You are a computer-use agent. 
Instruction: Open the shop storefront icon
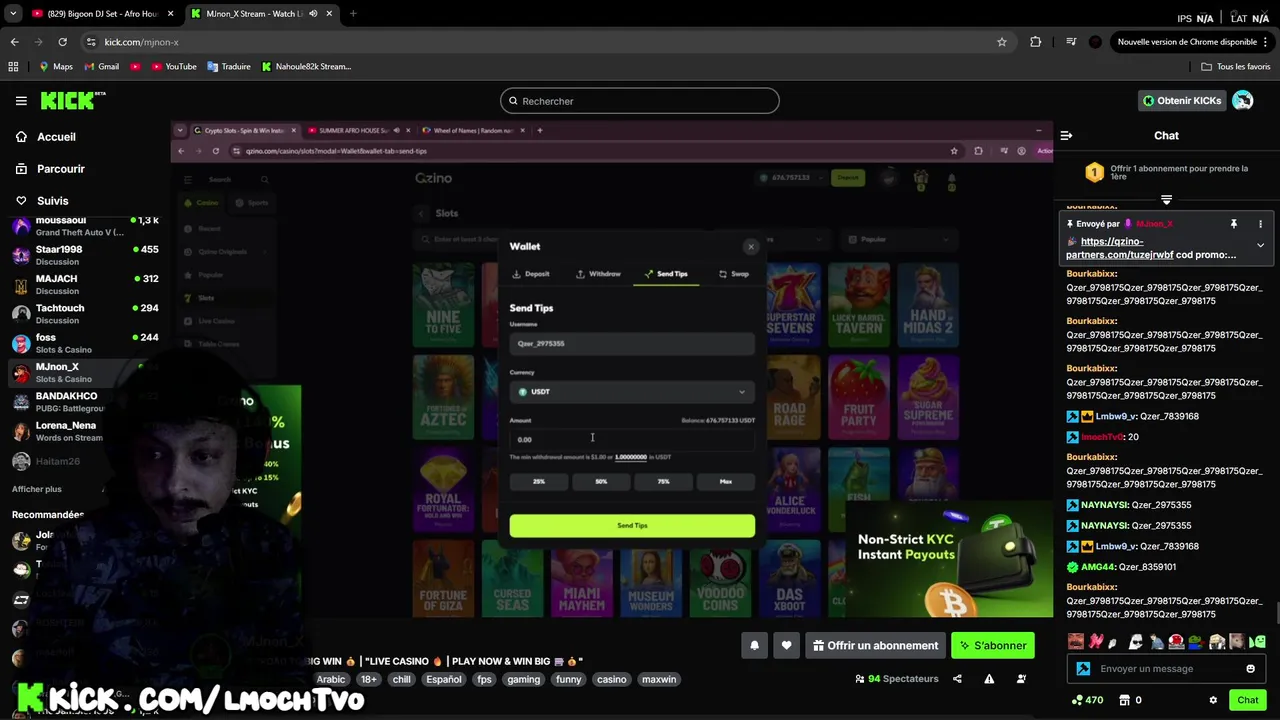click(1124, 700)
